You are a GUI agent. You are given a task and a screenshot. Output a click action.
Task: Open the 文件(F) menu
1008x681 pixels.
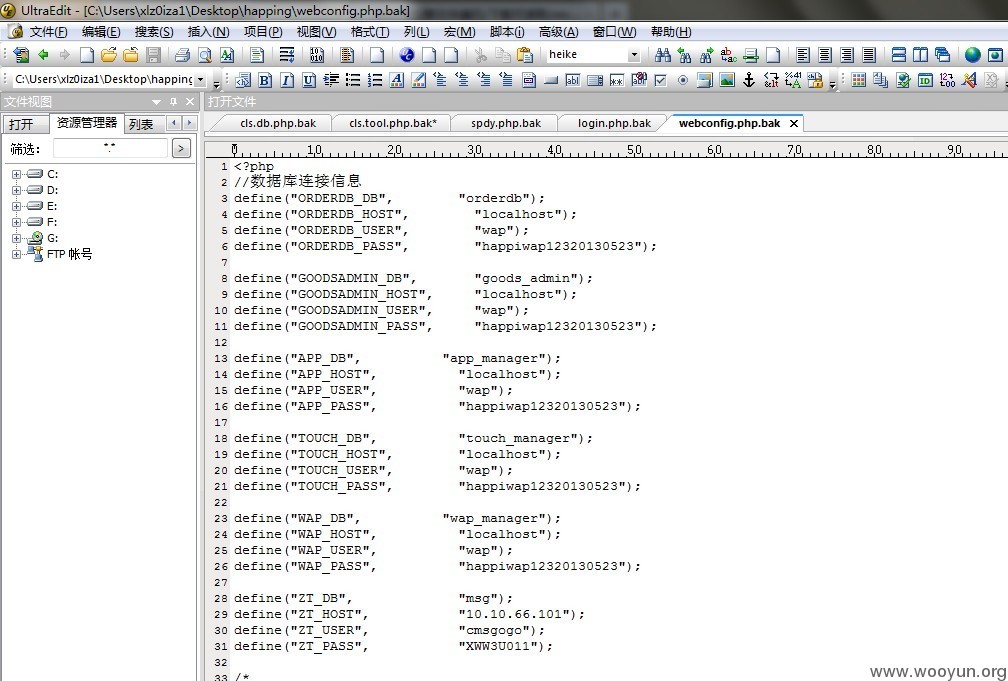48,32
